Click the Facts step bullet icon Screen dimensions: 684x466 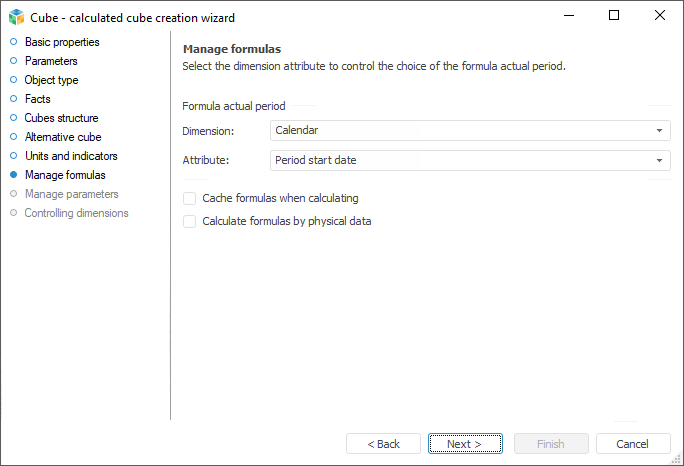pyautogui.click(x=13, y=99)
